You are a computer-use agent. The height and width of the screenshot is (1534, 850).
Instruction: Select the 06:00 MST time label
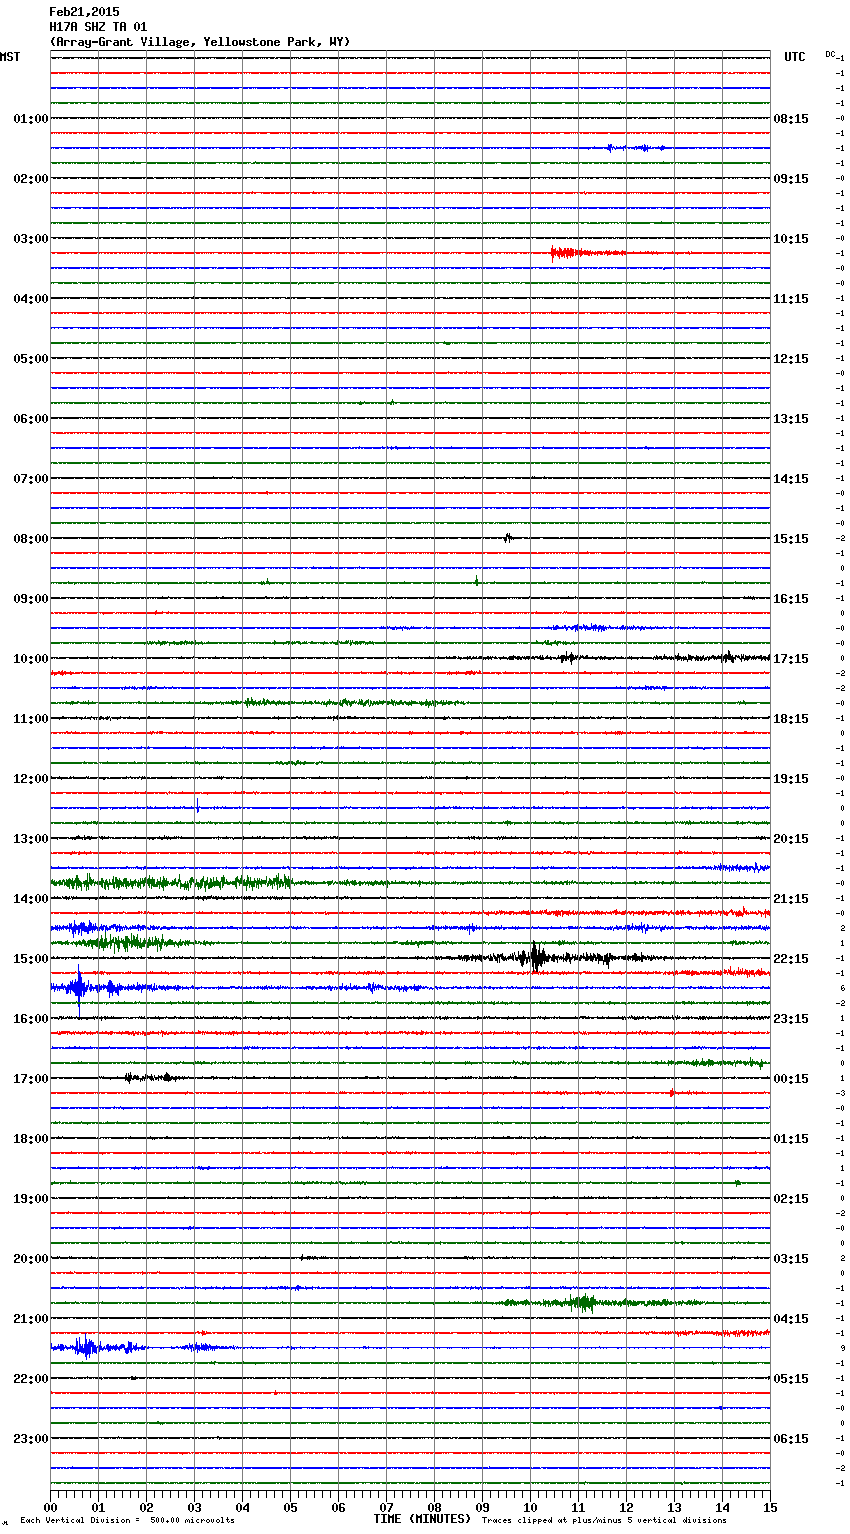coord(31,419)
